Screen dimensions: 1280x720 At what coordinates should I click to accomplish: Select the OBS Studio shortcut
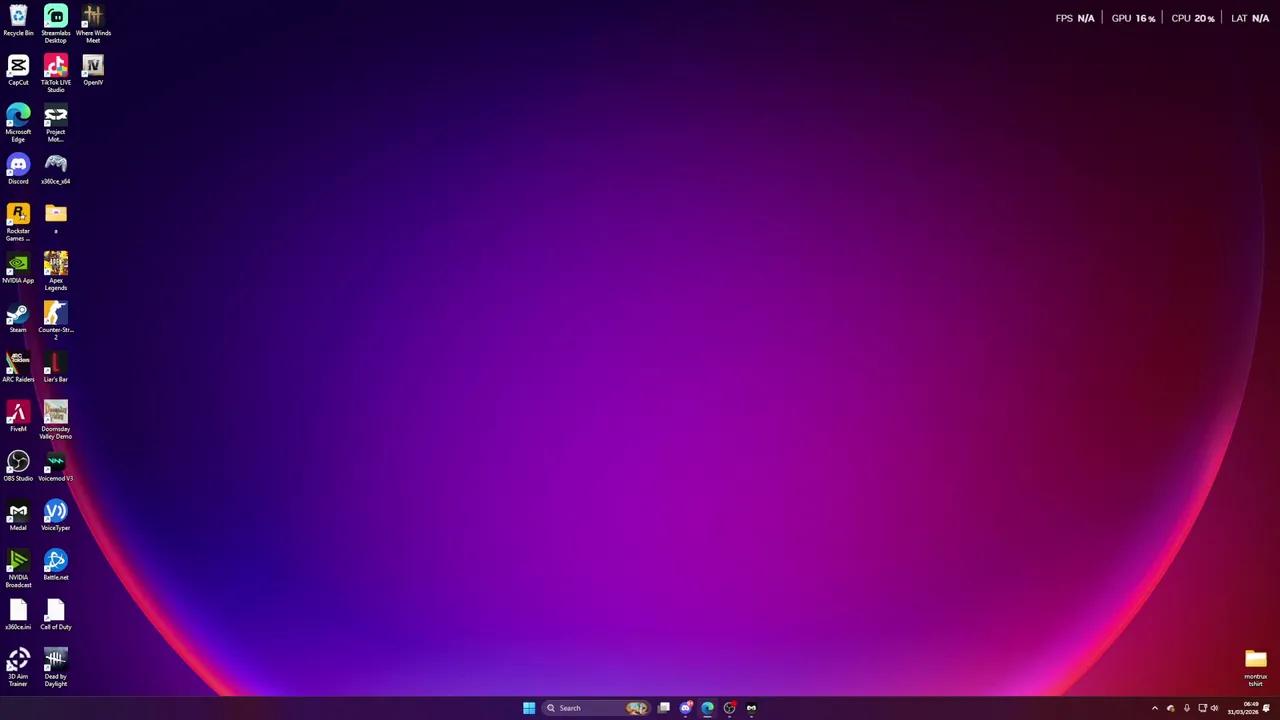(x=18, y=466)
